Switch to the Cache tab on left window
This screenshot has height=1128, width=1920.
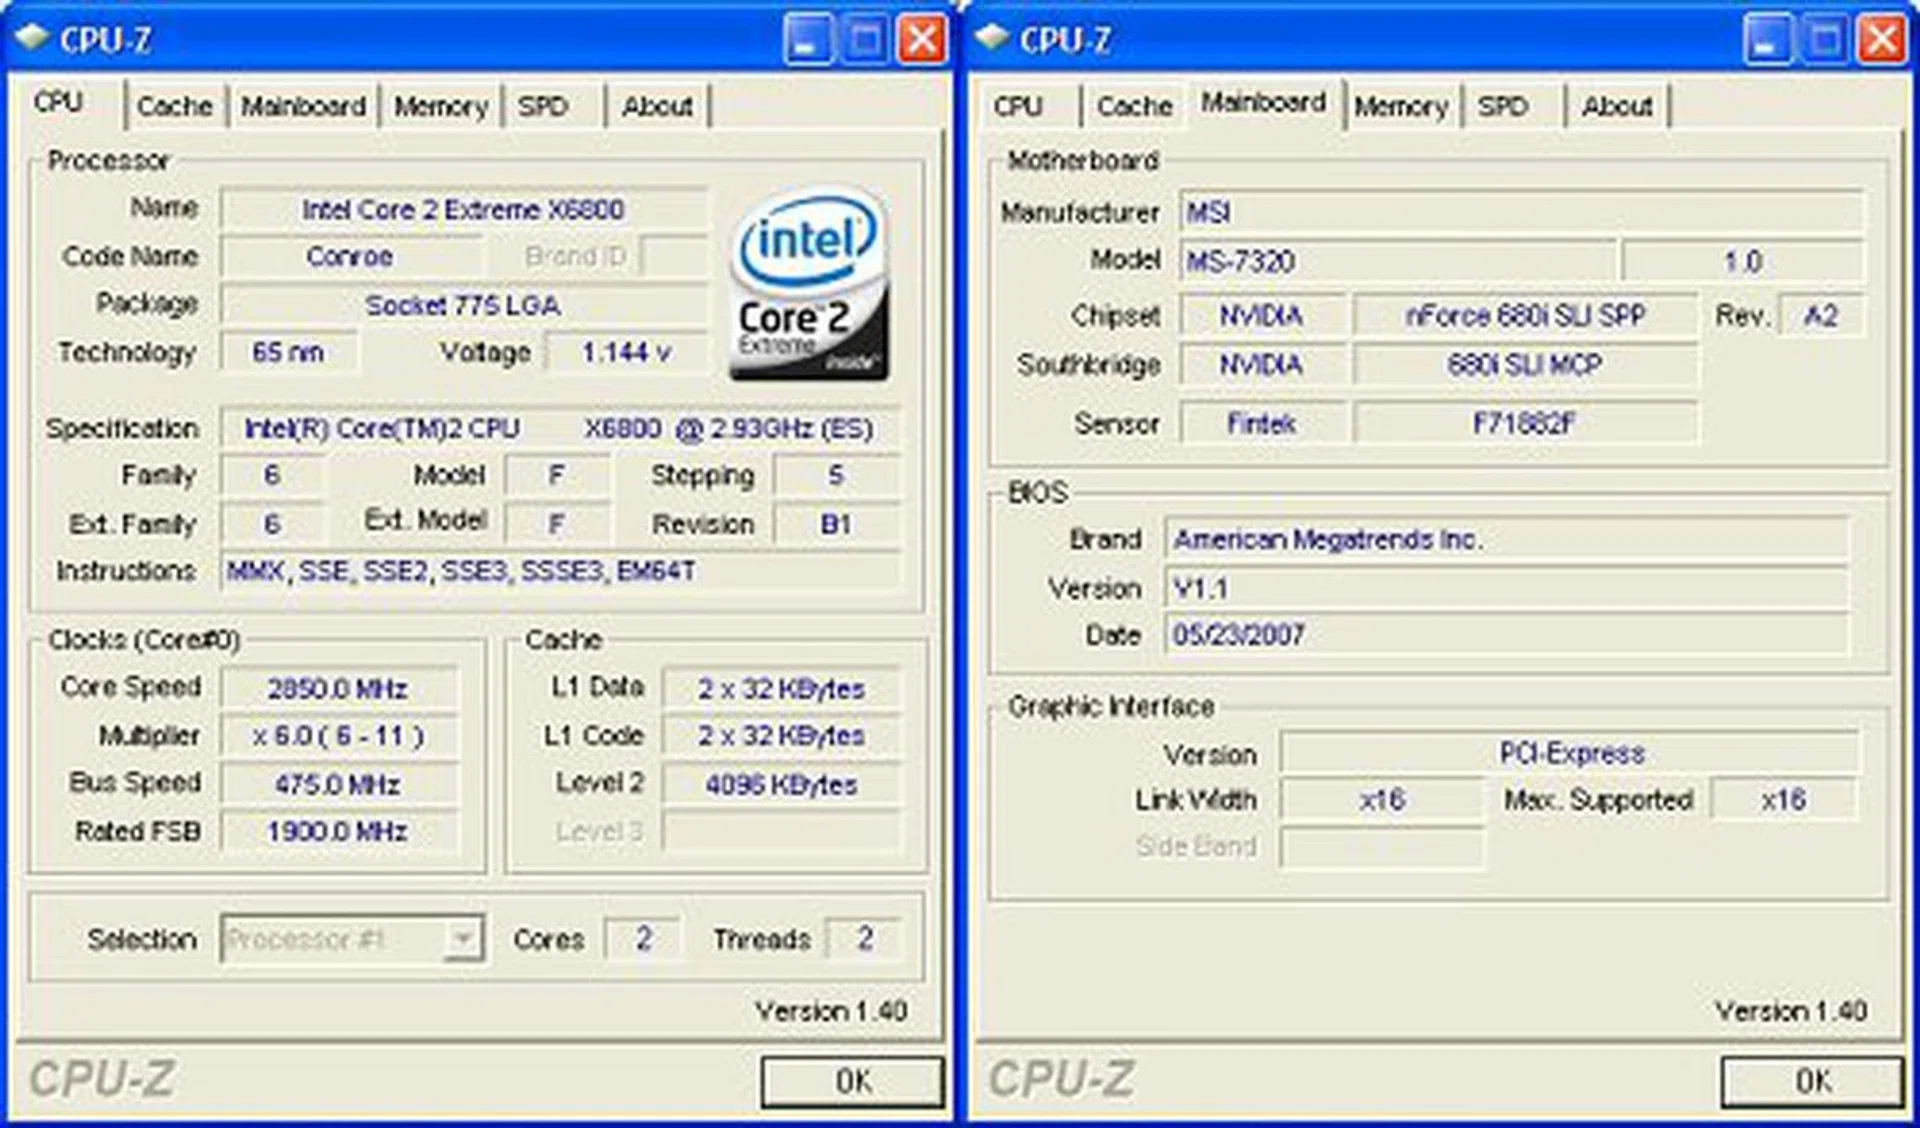click(x=175, y=105)
